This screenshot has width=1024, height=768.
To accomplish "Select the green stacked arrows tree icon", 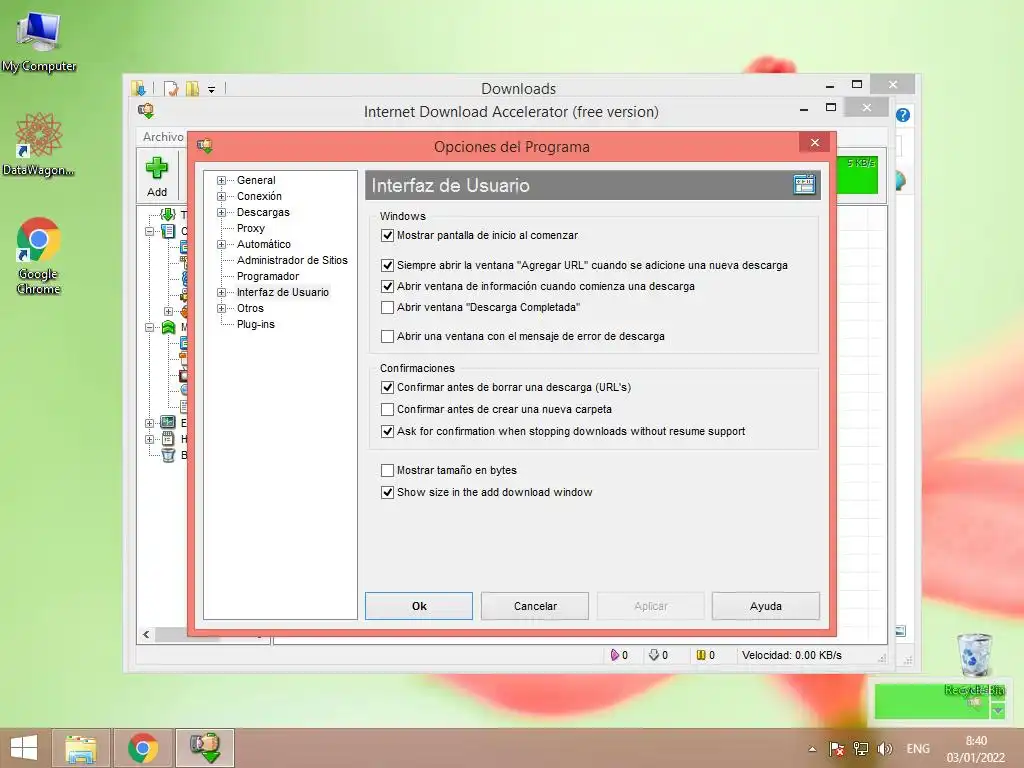I will pos(168,327).
